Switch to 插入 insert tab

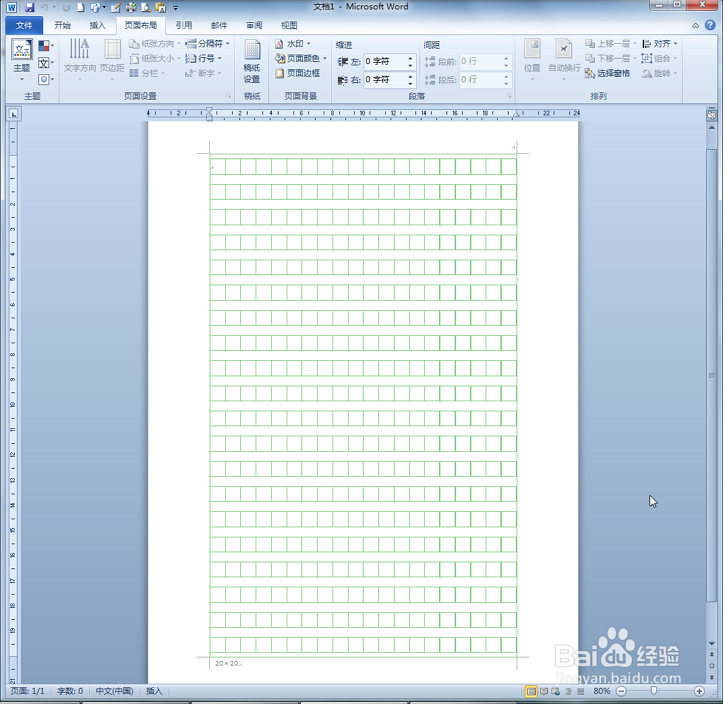[97, 25]
